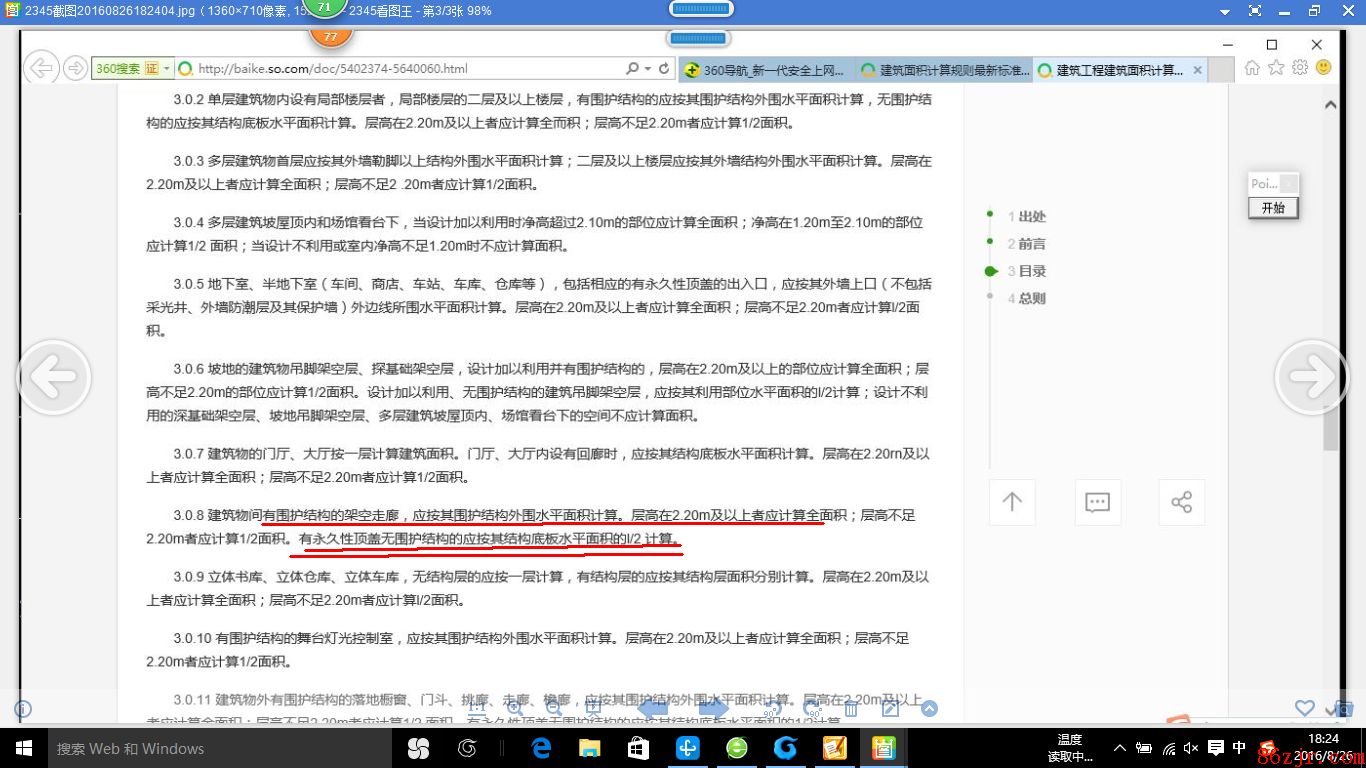Image resolution: width=1366 pixels, height=768 pixels.
Task: Jump to 2 前言 section in outline
Action: [x=1032, y=243]
